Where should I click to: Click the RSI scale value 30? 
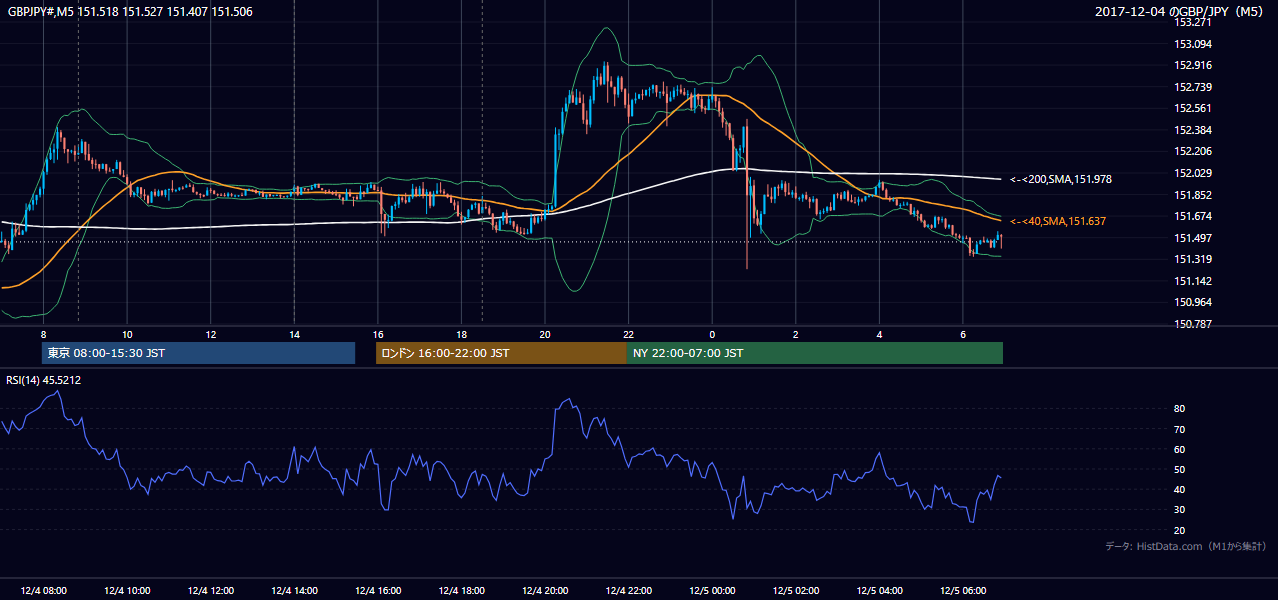(1180, 510)
